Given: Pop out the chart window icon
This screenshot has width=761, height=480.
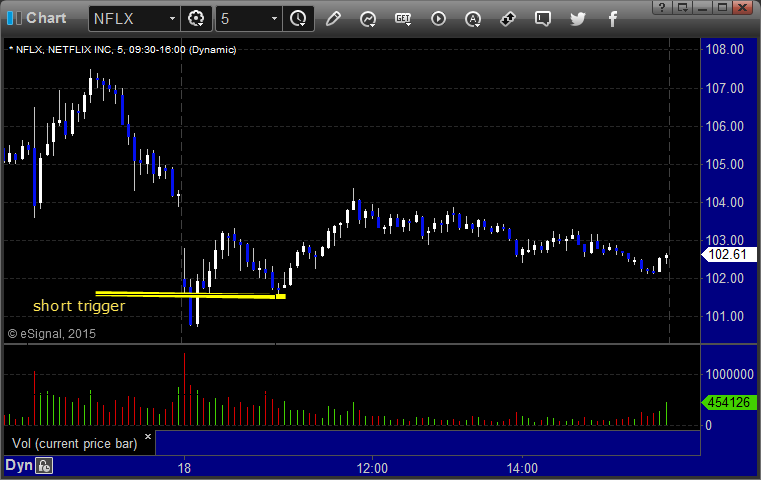Looking at the screenshot, I should (x=682, y=7).
